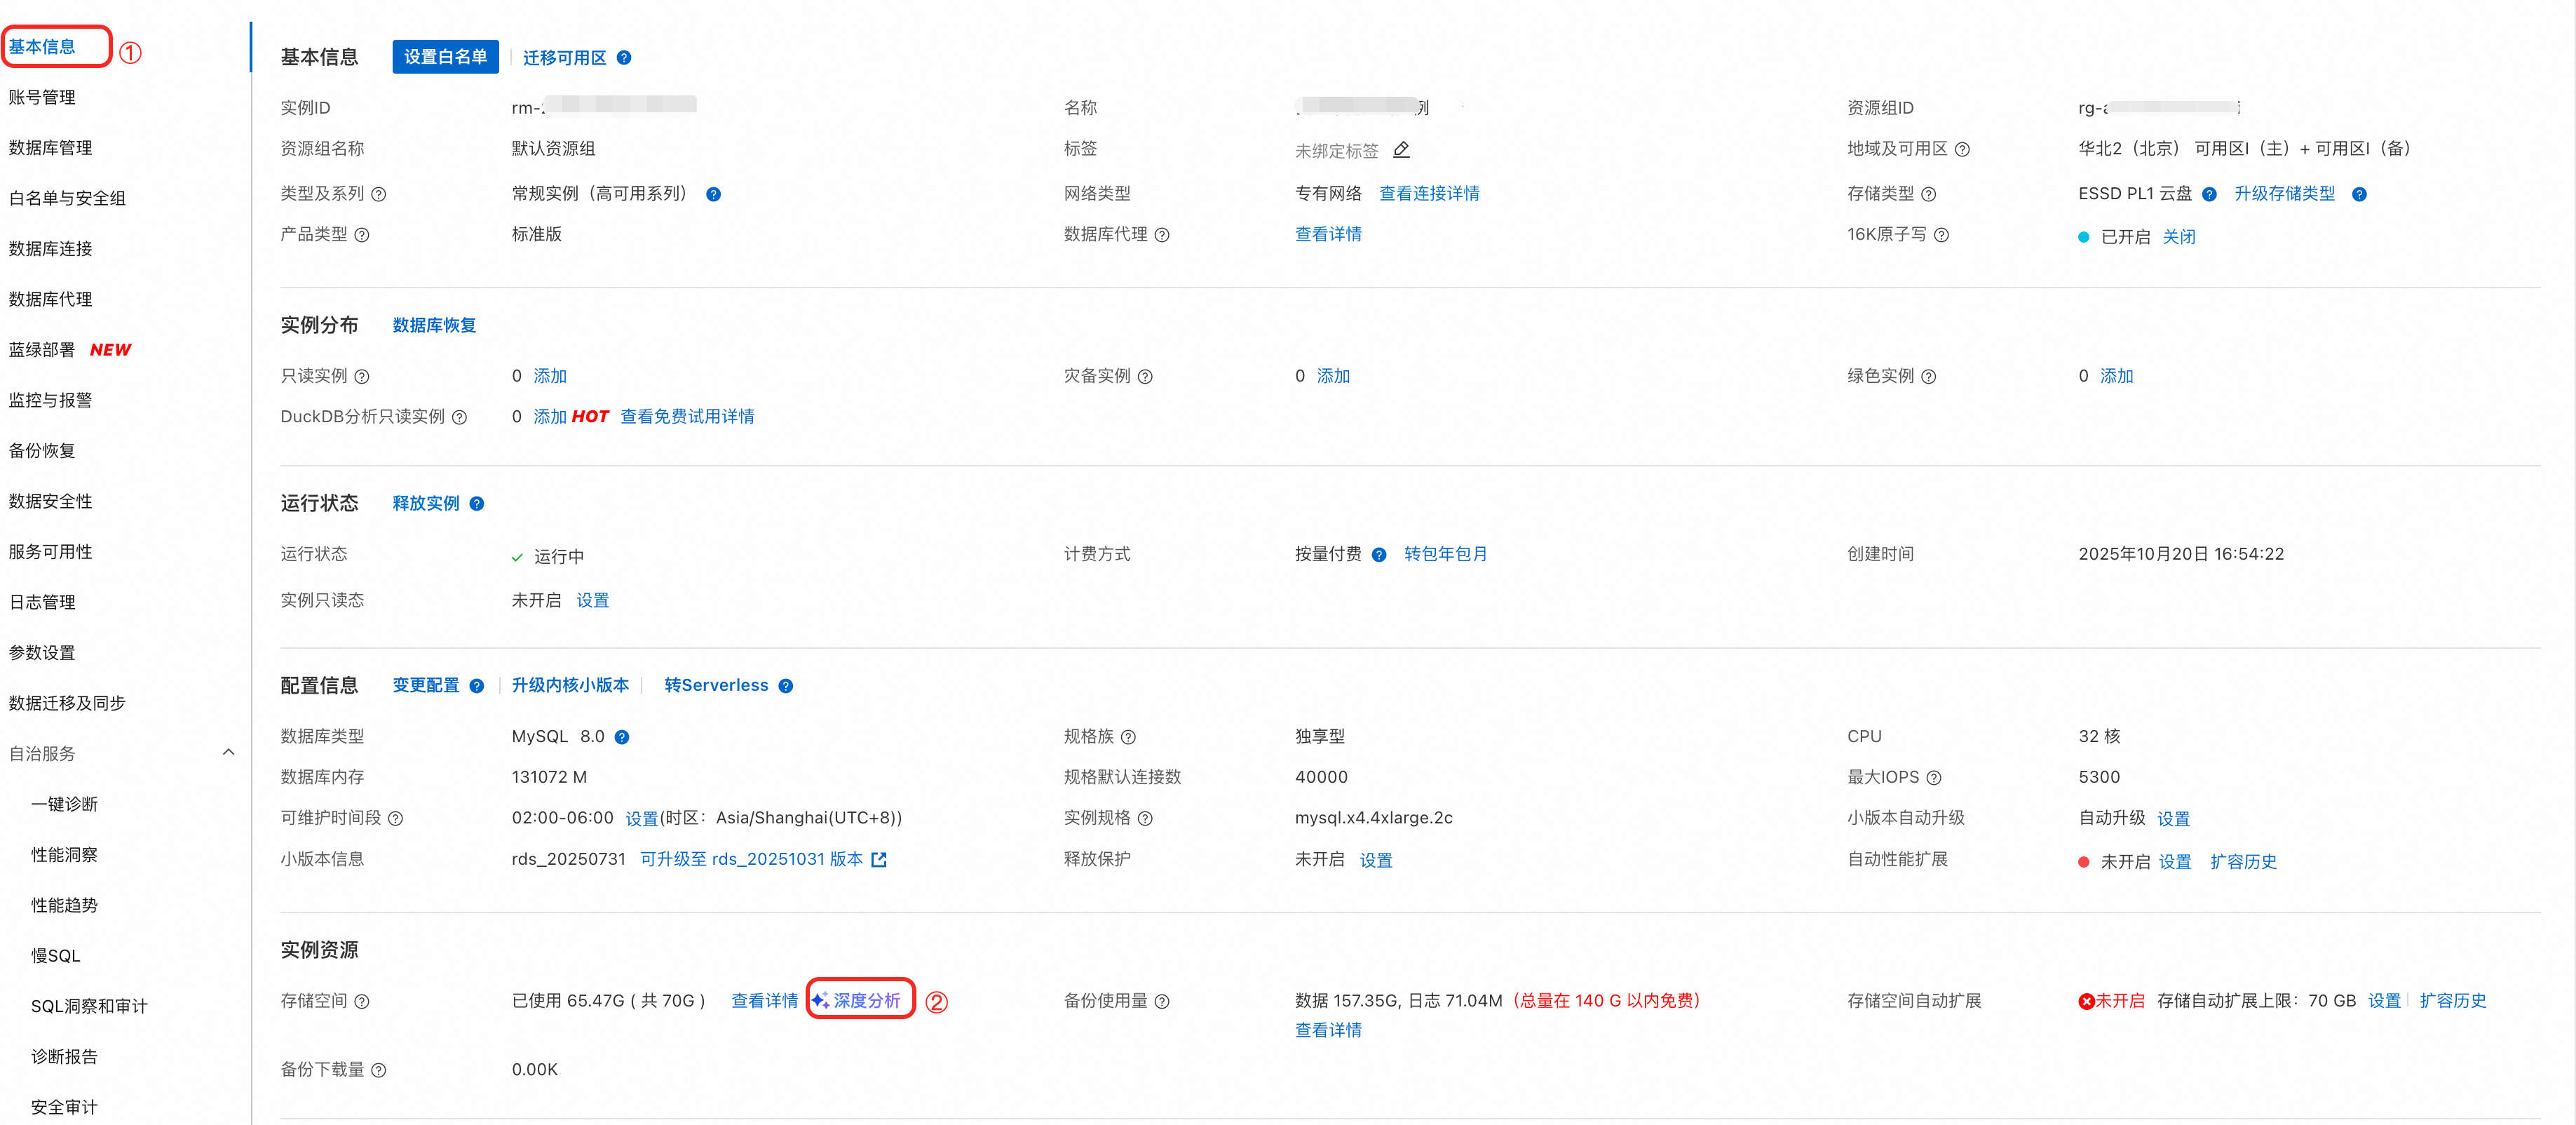Open 设置 for 自动性能扩展 status

pos(2174,862)
